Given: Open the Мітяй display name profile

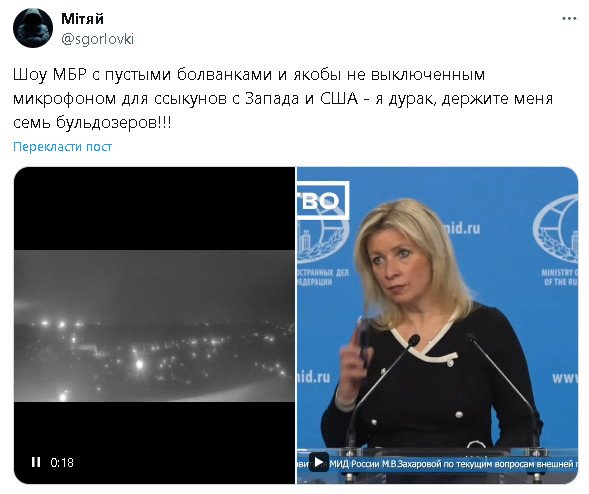Looking at the screenshot, I should [x=83, y=19].
